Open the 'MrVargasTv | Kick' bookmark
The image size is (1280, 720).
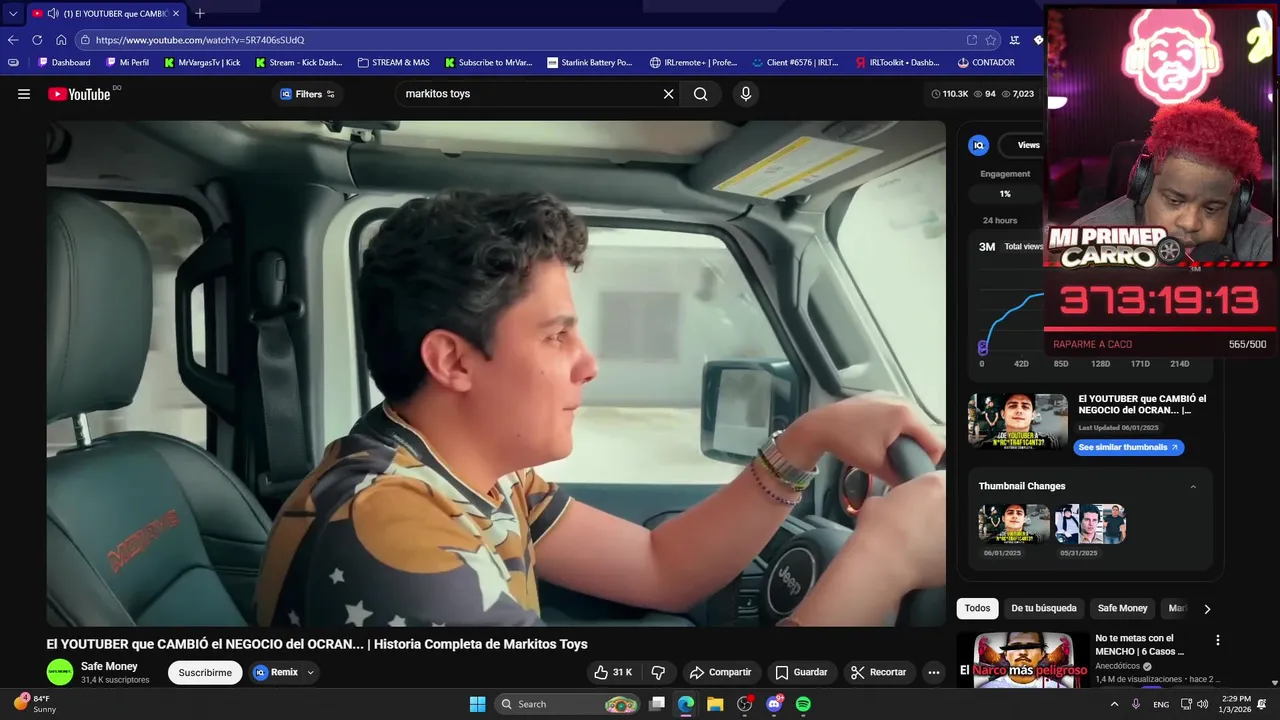pyautogui.click(x=202, y=62)
